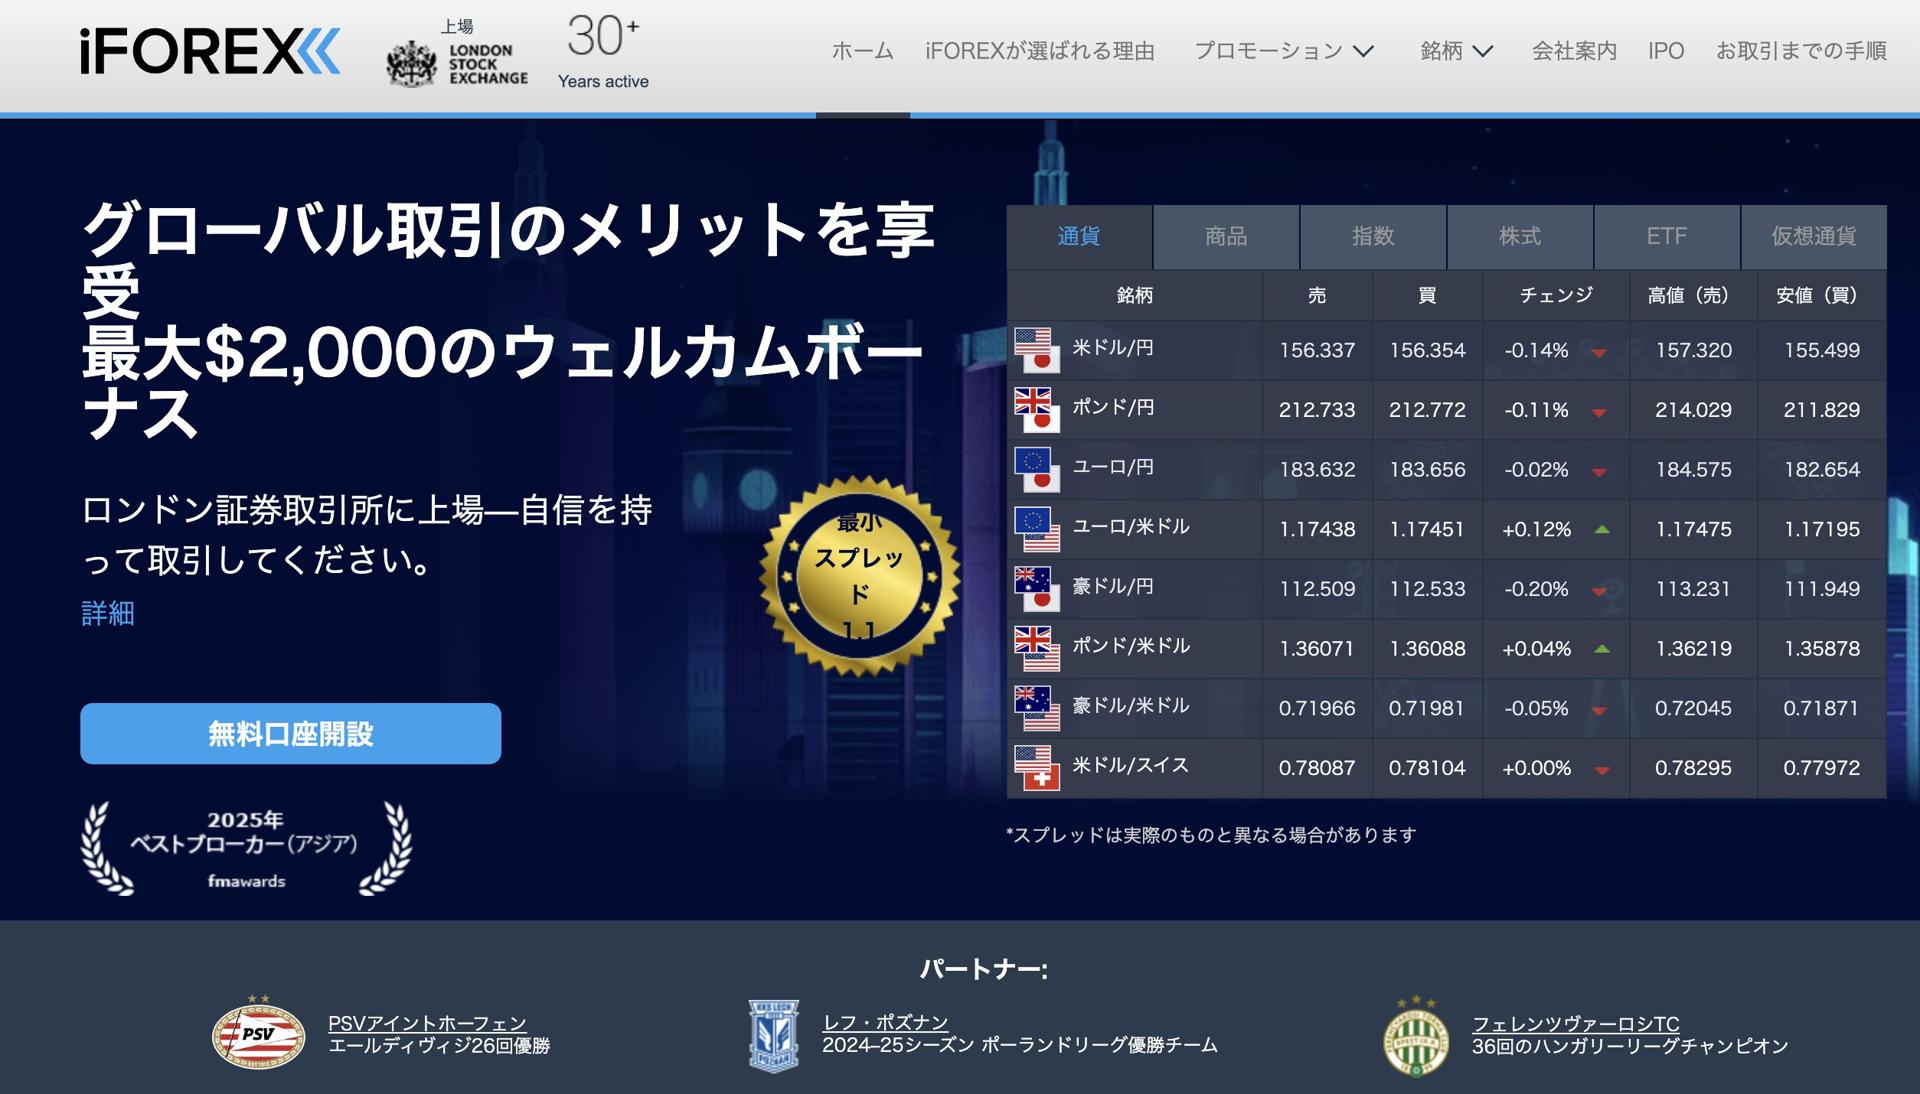1920x1094 pixels.
Task: Click the +0.12% change value
Action: click(1536, 530)
